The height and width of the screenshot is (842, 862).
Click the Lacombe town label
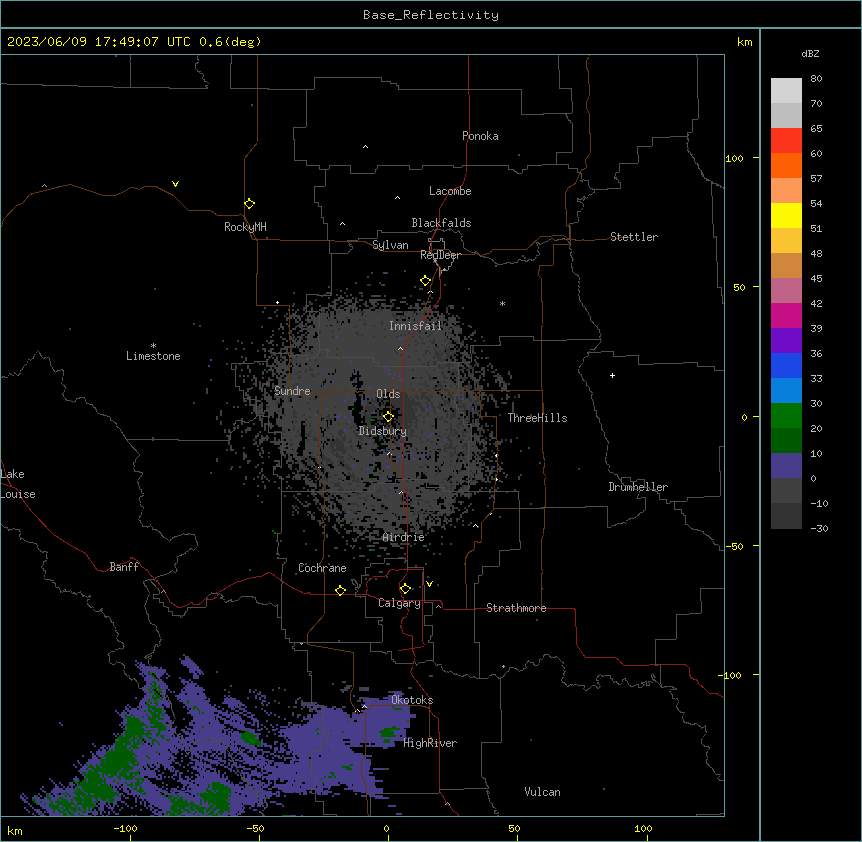(450, 191)
